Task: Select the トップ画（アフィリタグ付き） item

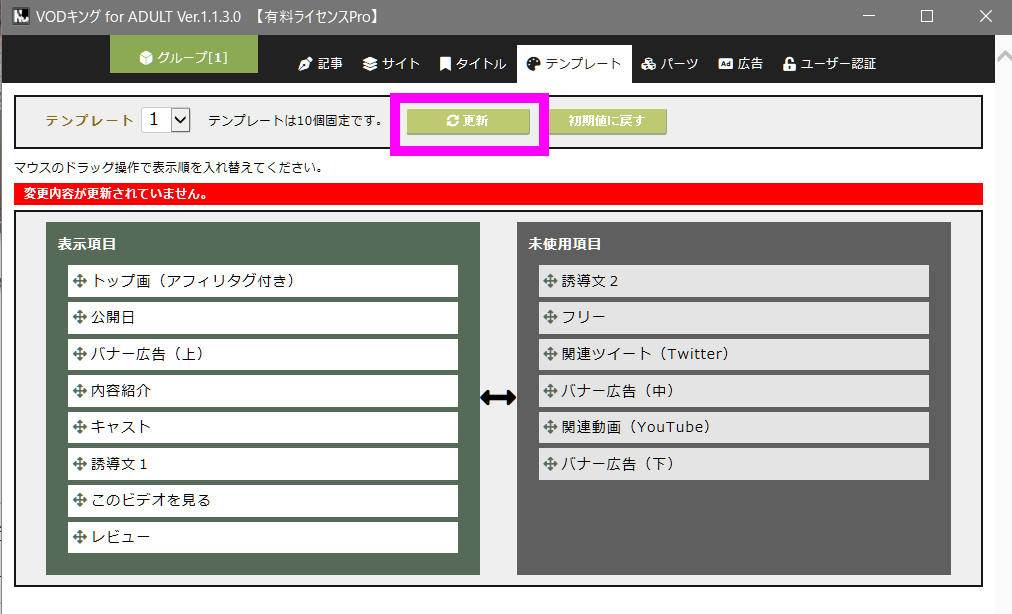Action: click(263, 281)
